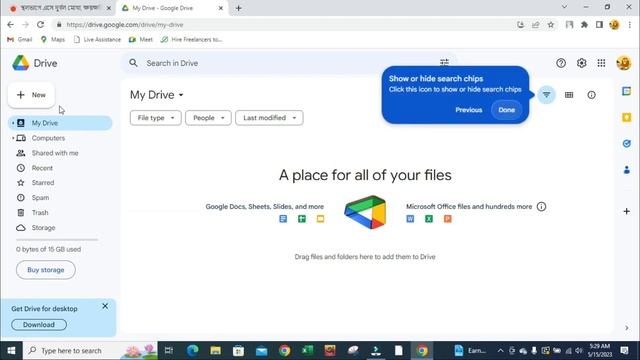Screen dimensions: 640x360
Task: Collapse side panel chevron at bottom right
Action: coord(627,328)
